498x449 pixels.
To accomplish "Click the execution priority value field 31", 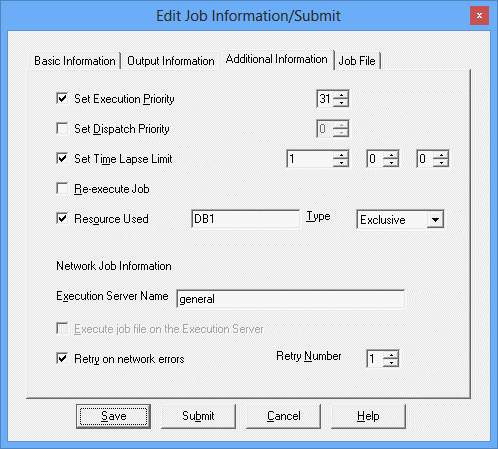I will pos(325,99).
